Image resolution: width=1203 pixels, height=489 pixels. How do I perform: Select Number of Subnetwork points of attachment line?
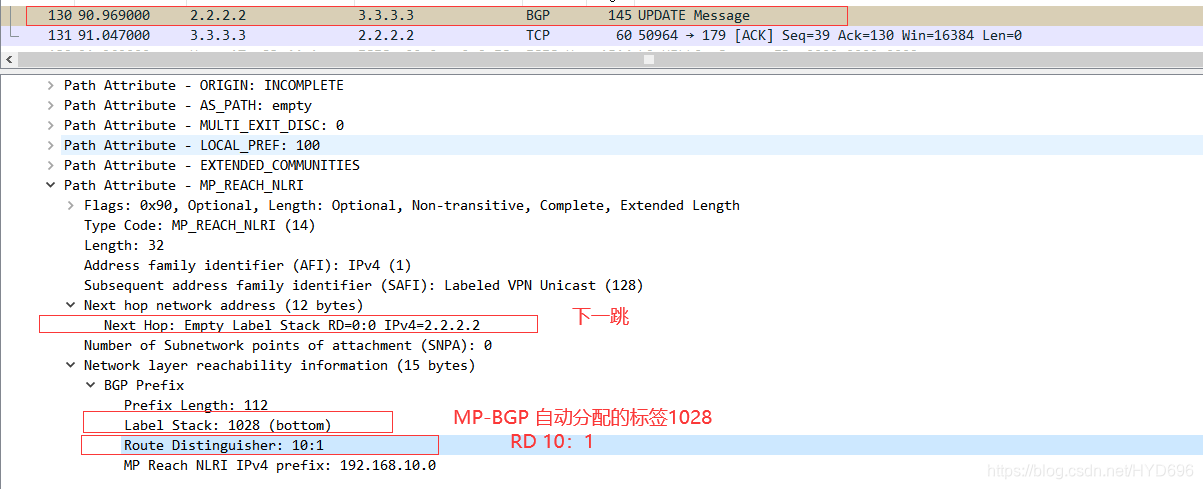(288, 345)
